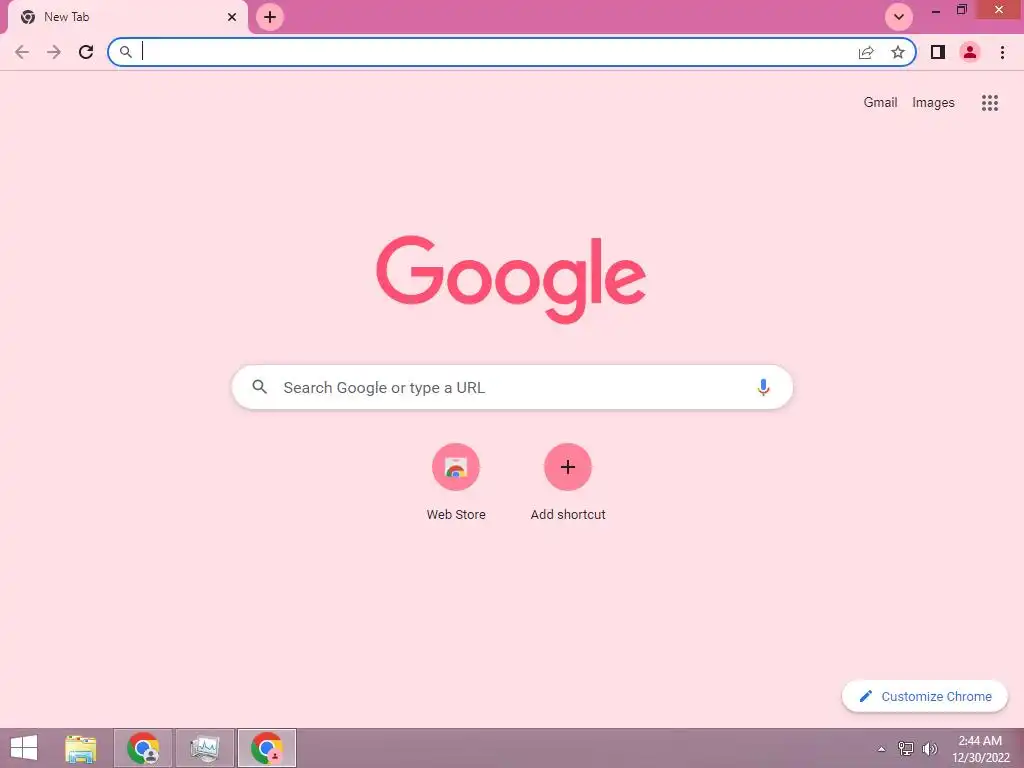Open a new tab with the plus button
1024x768 pixels.
tap(270, 17)
